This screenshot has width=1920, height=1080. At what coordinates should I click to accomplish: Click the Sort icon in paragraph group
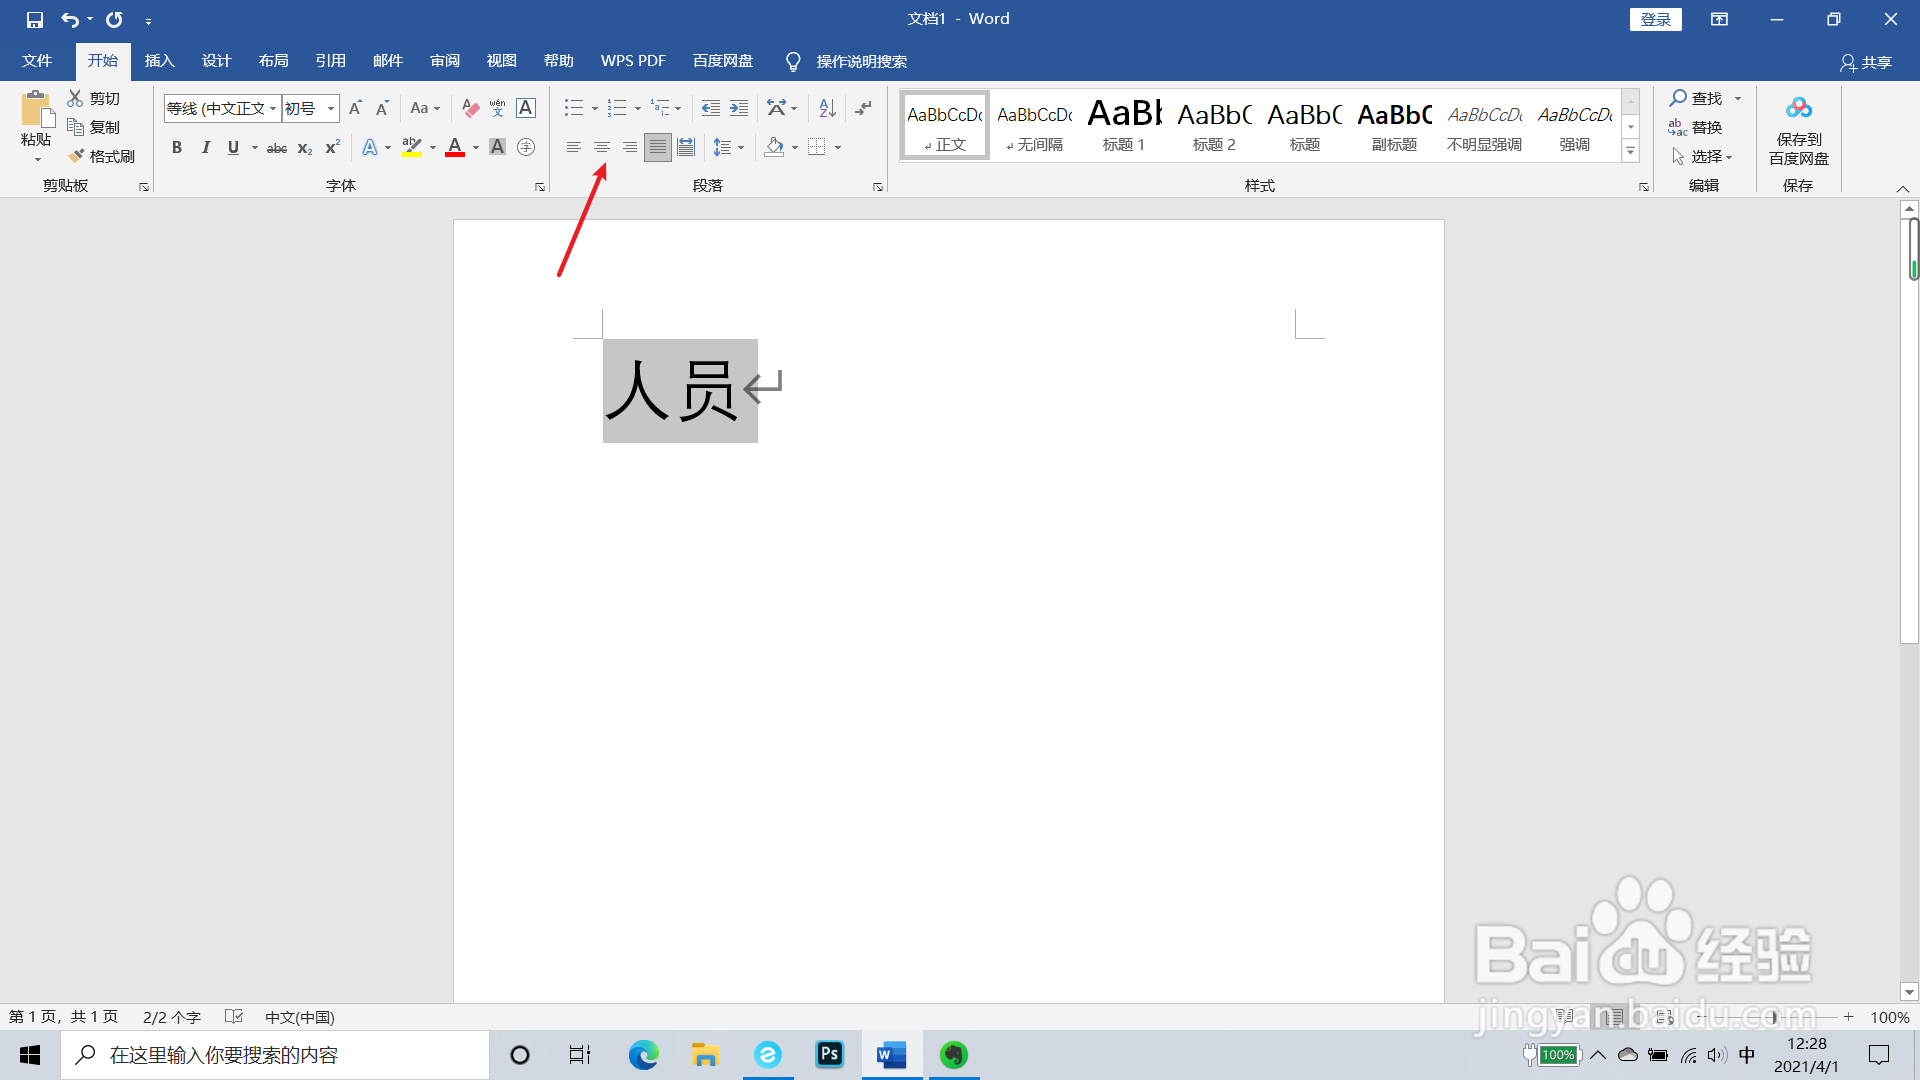coord(826,108)
